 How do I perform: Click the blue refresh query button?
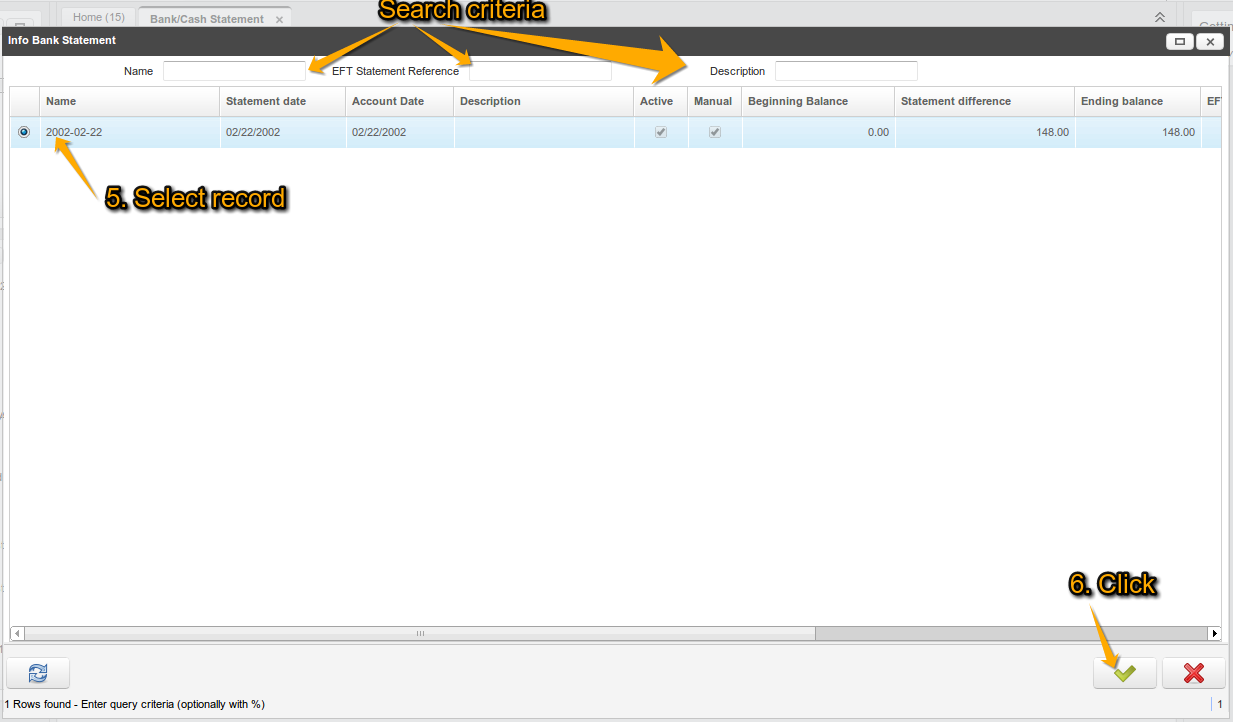(38, 673)
